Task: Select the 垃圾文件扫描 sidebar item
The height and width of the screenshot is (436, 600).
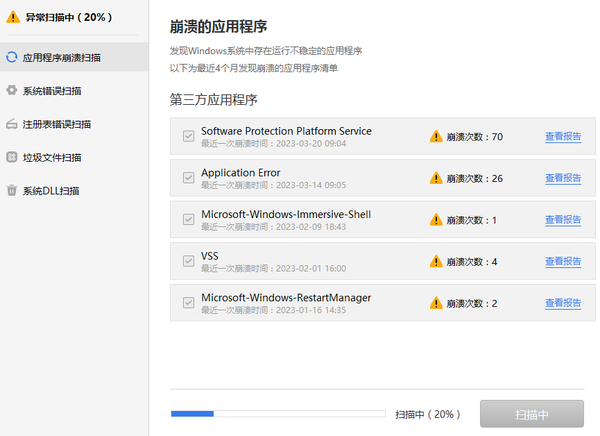Action: tap(52, 157)
